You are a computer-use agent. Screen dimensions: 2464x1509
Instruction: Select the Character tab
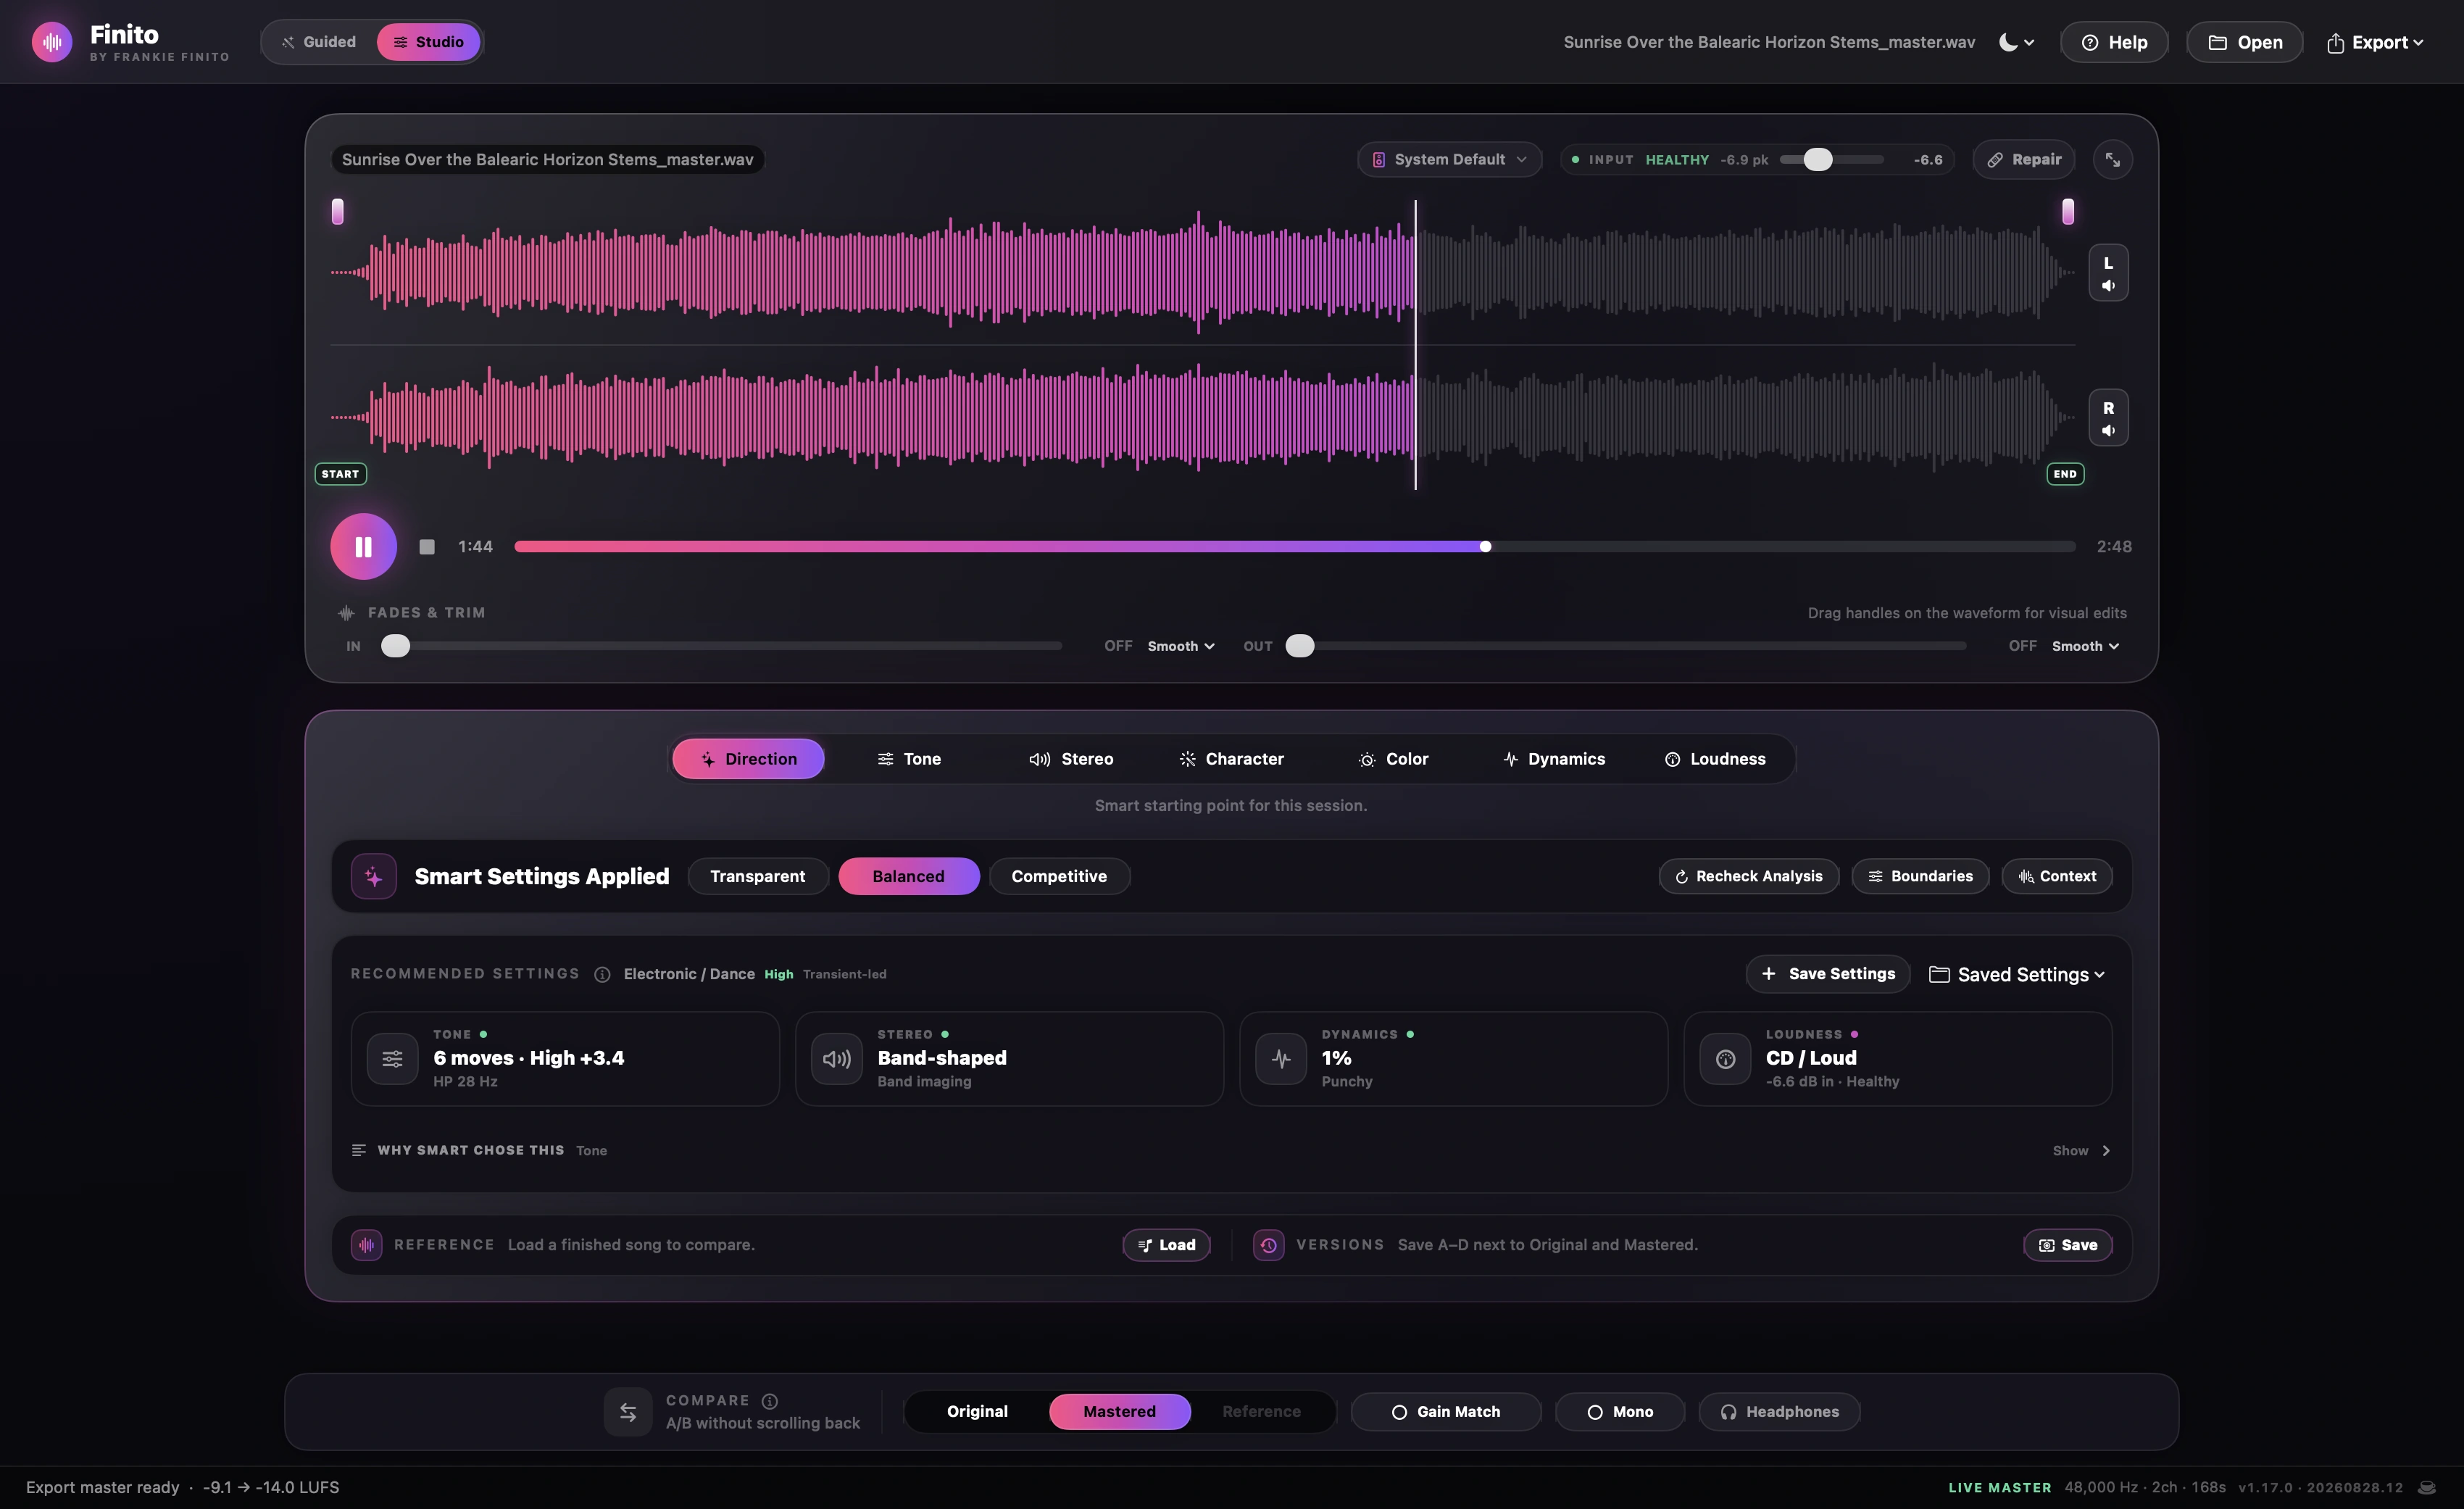coord(1231,759)
